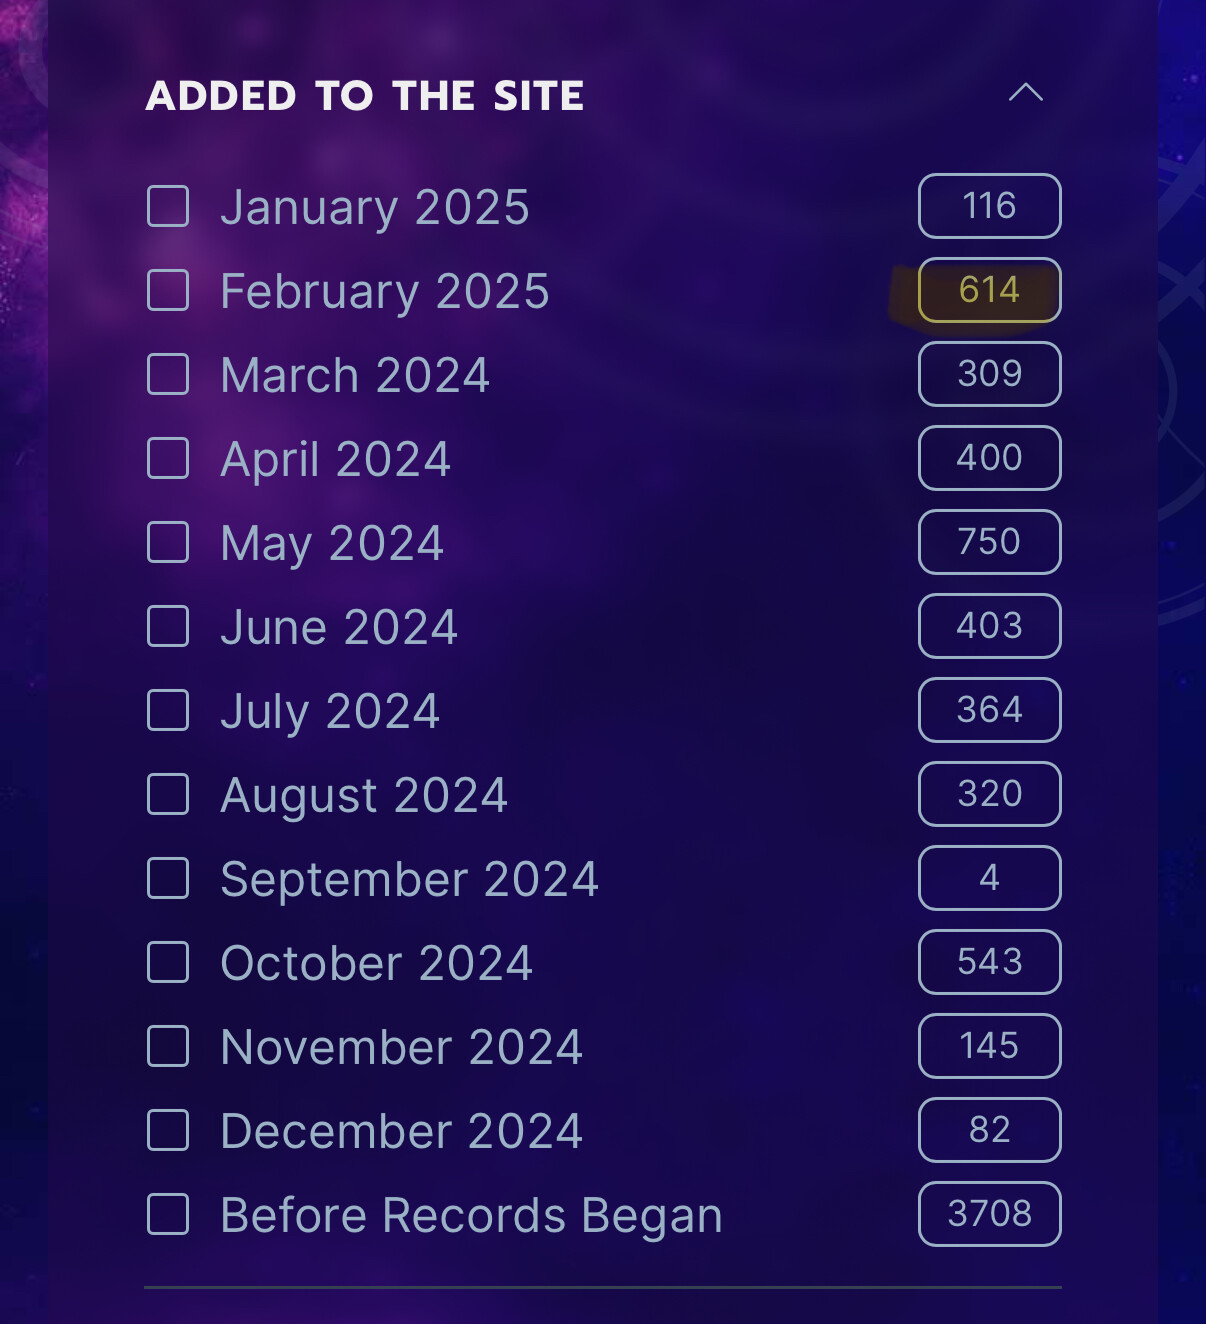Check the June 2024 filter box
The image size is (1206, 1324).
tap(168, 626)
